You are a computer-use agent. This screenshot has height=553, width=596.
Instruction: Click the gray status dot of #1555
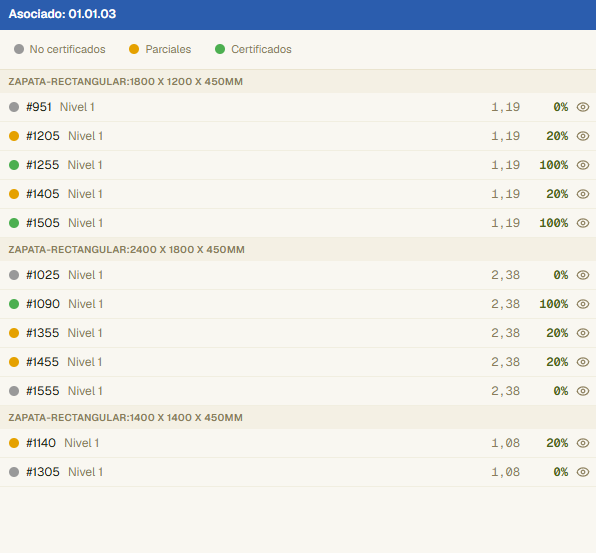click(x=14, y=391)
